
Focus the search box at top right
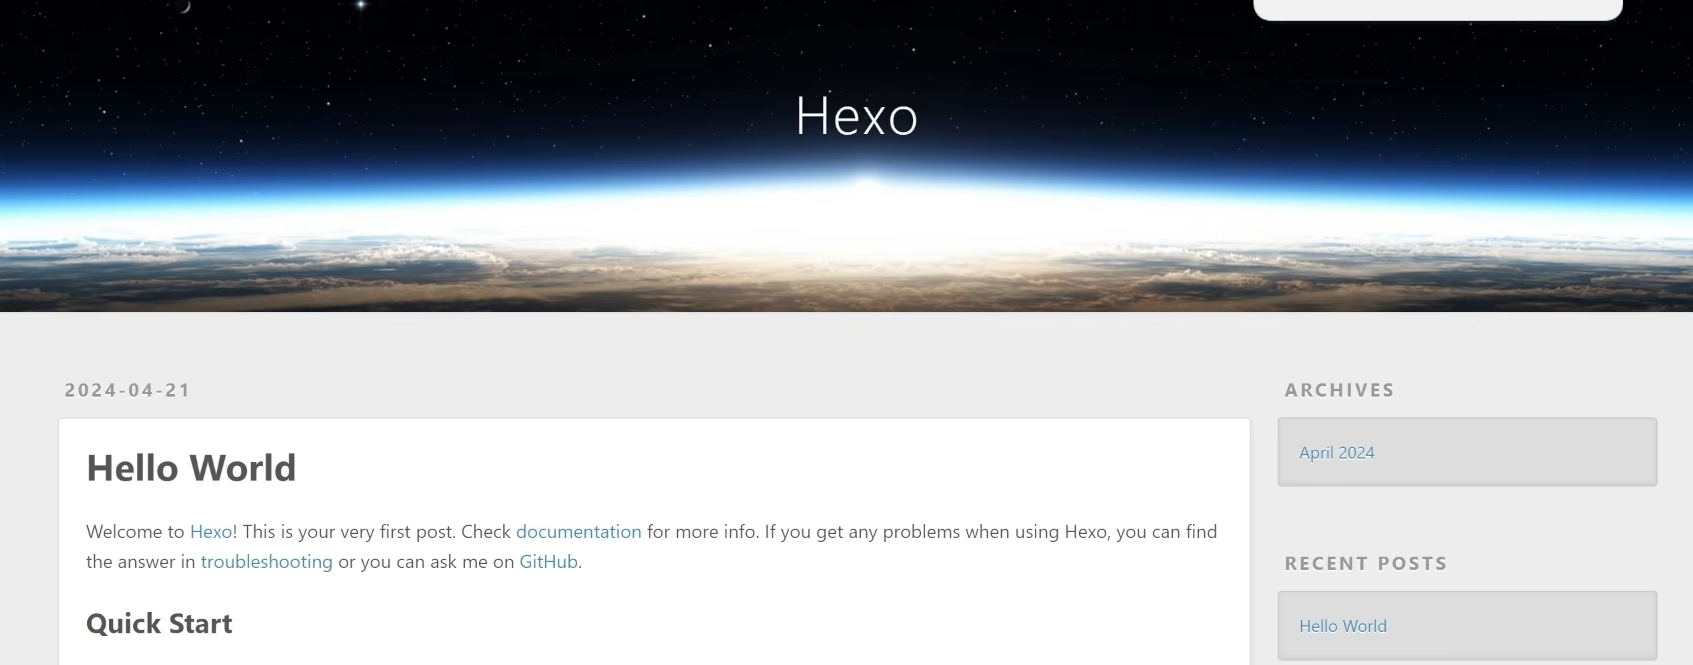coord(1437,8)
